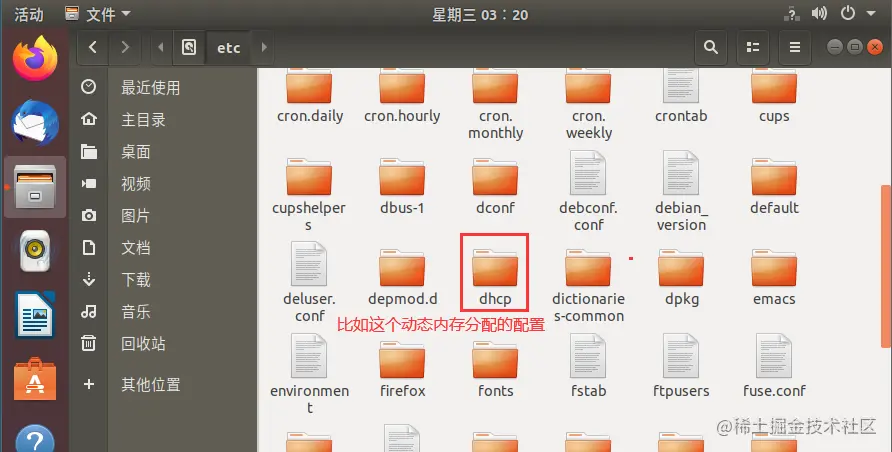Click the etc path bar button

pyautogui.click(x=229, y=48)
